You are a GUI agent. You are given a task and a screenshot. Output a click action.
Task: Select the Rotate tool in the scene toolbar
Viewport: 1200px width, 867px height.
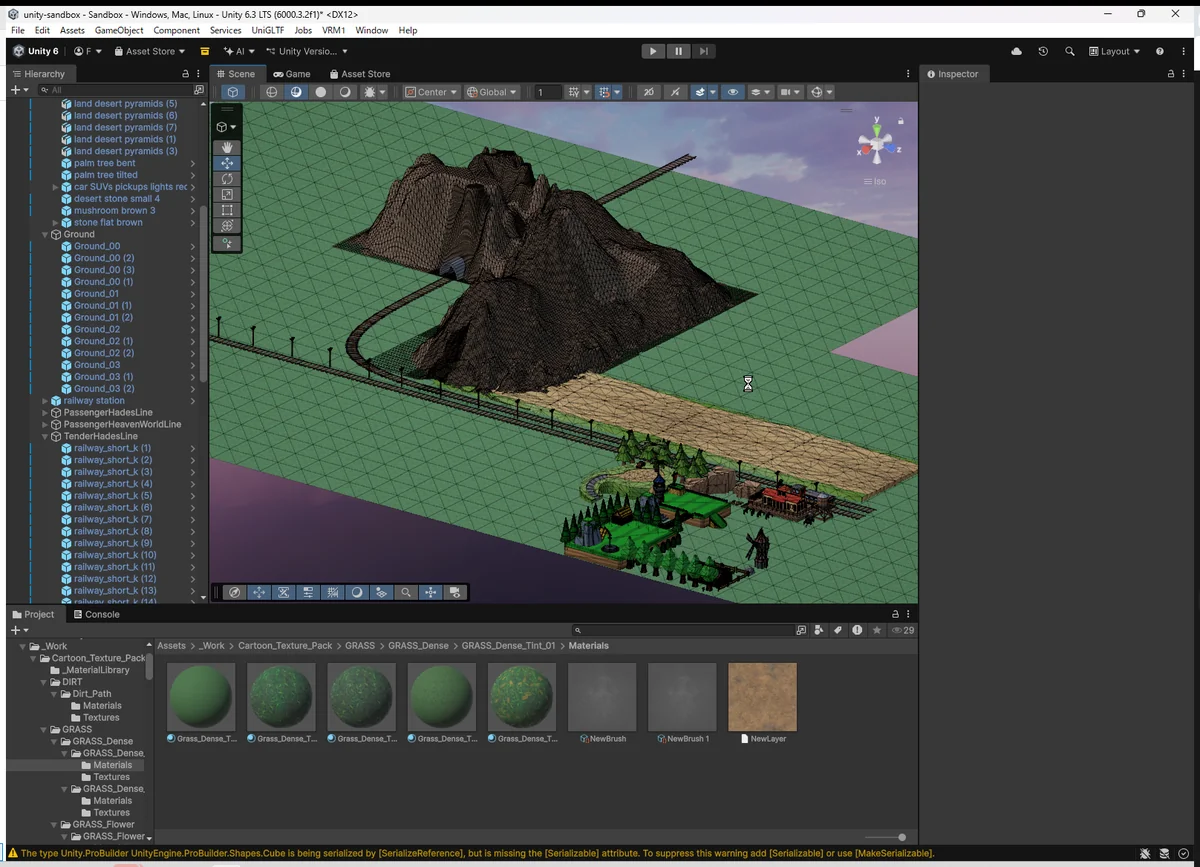(227, 179)
